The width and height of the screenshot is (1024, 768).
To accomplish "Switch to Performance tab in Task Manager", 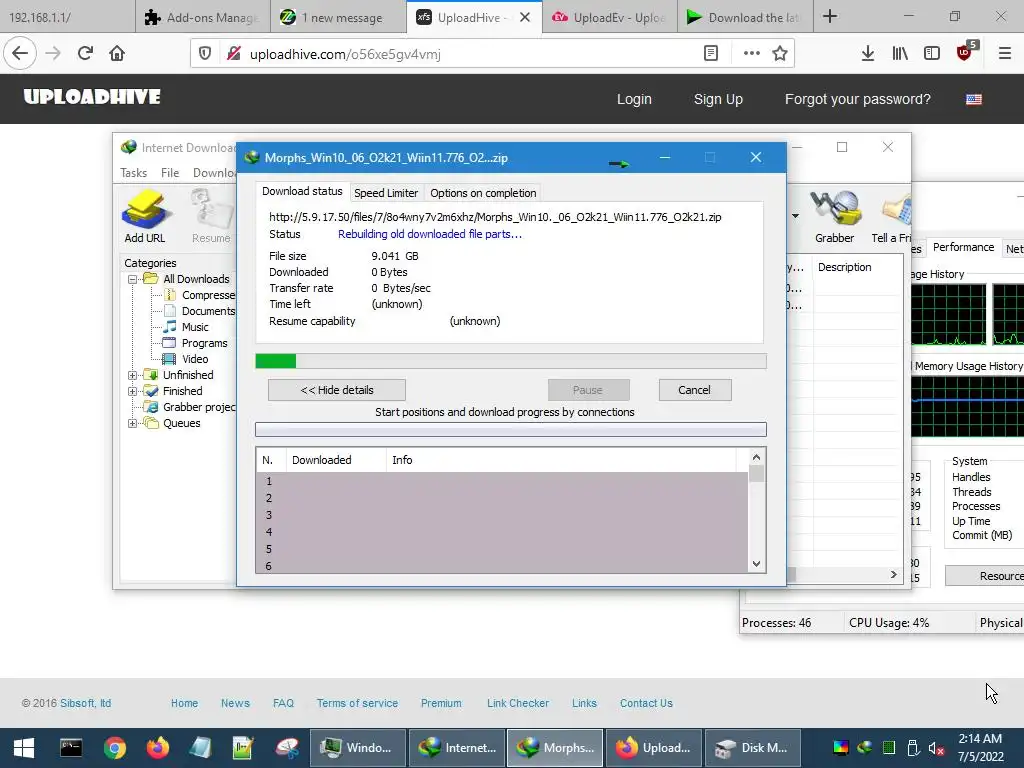I will pos(963,248).
